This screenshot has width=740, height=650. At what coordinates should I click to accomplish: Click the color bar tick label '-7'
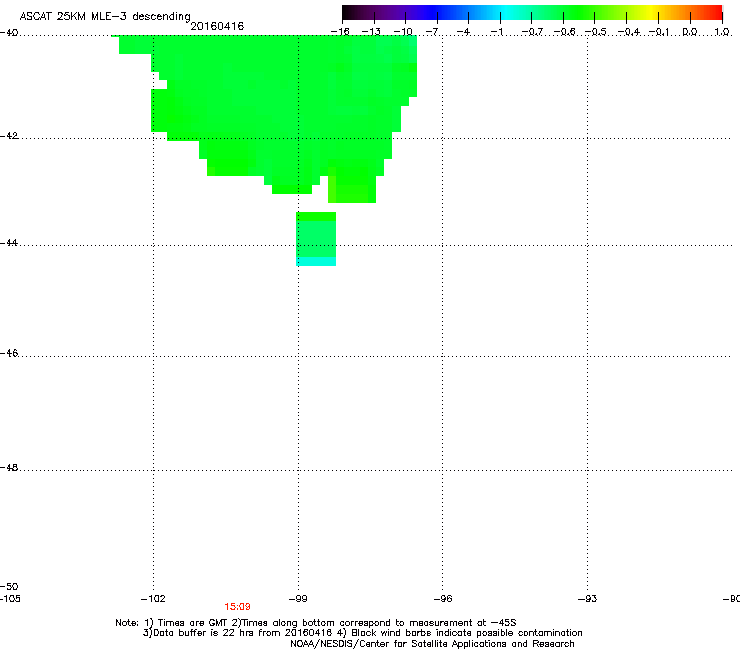[433, 32]
